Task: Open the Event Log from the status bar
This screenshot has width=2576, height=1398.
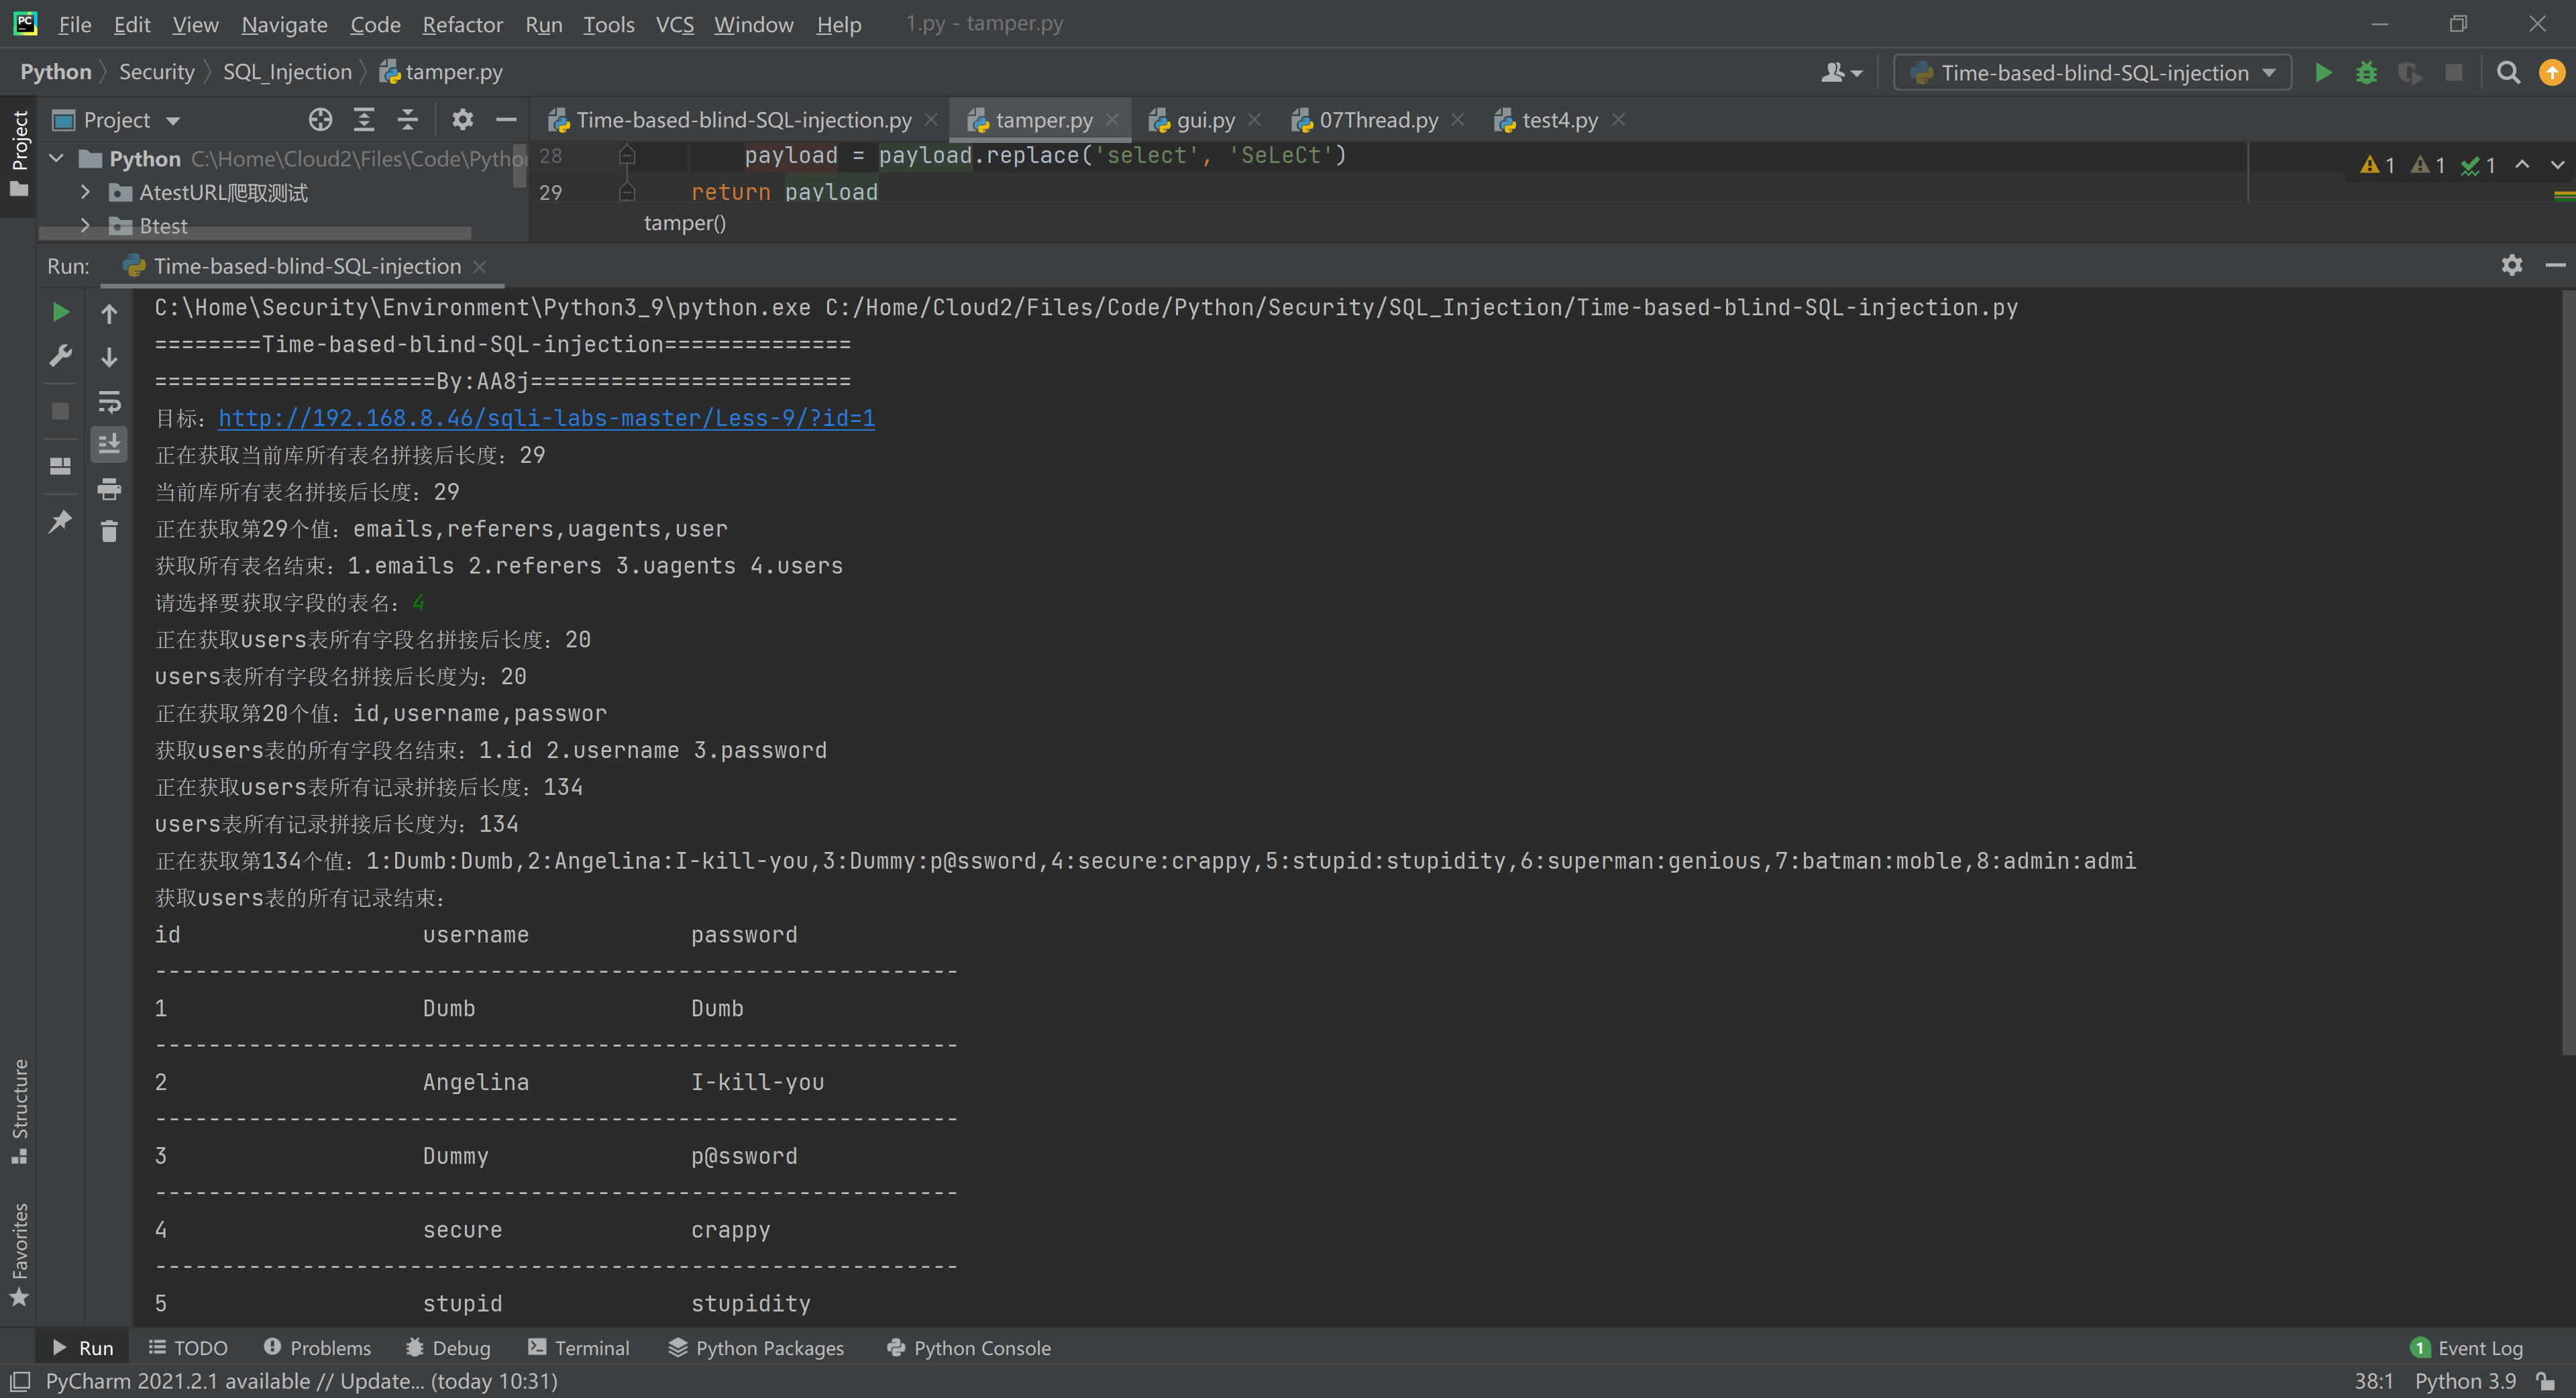Action: 2467,1348
